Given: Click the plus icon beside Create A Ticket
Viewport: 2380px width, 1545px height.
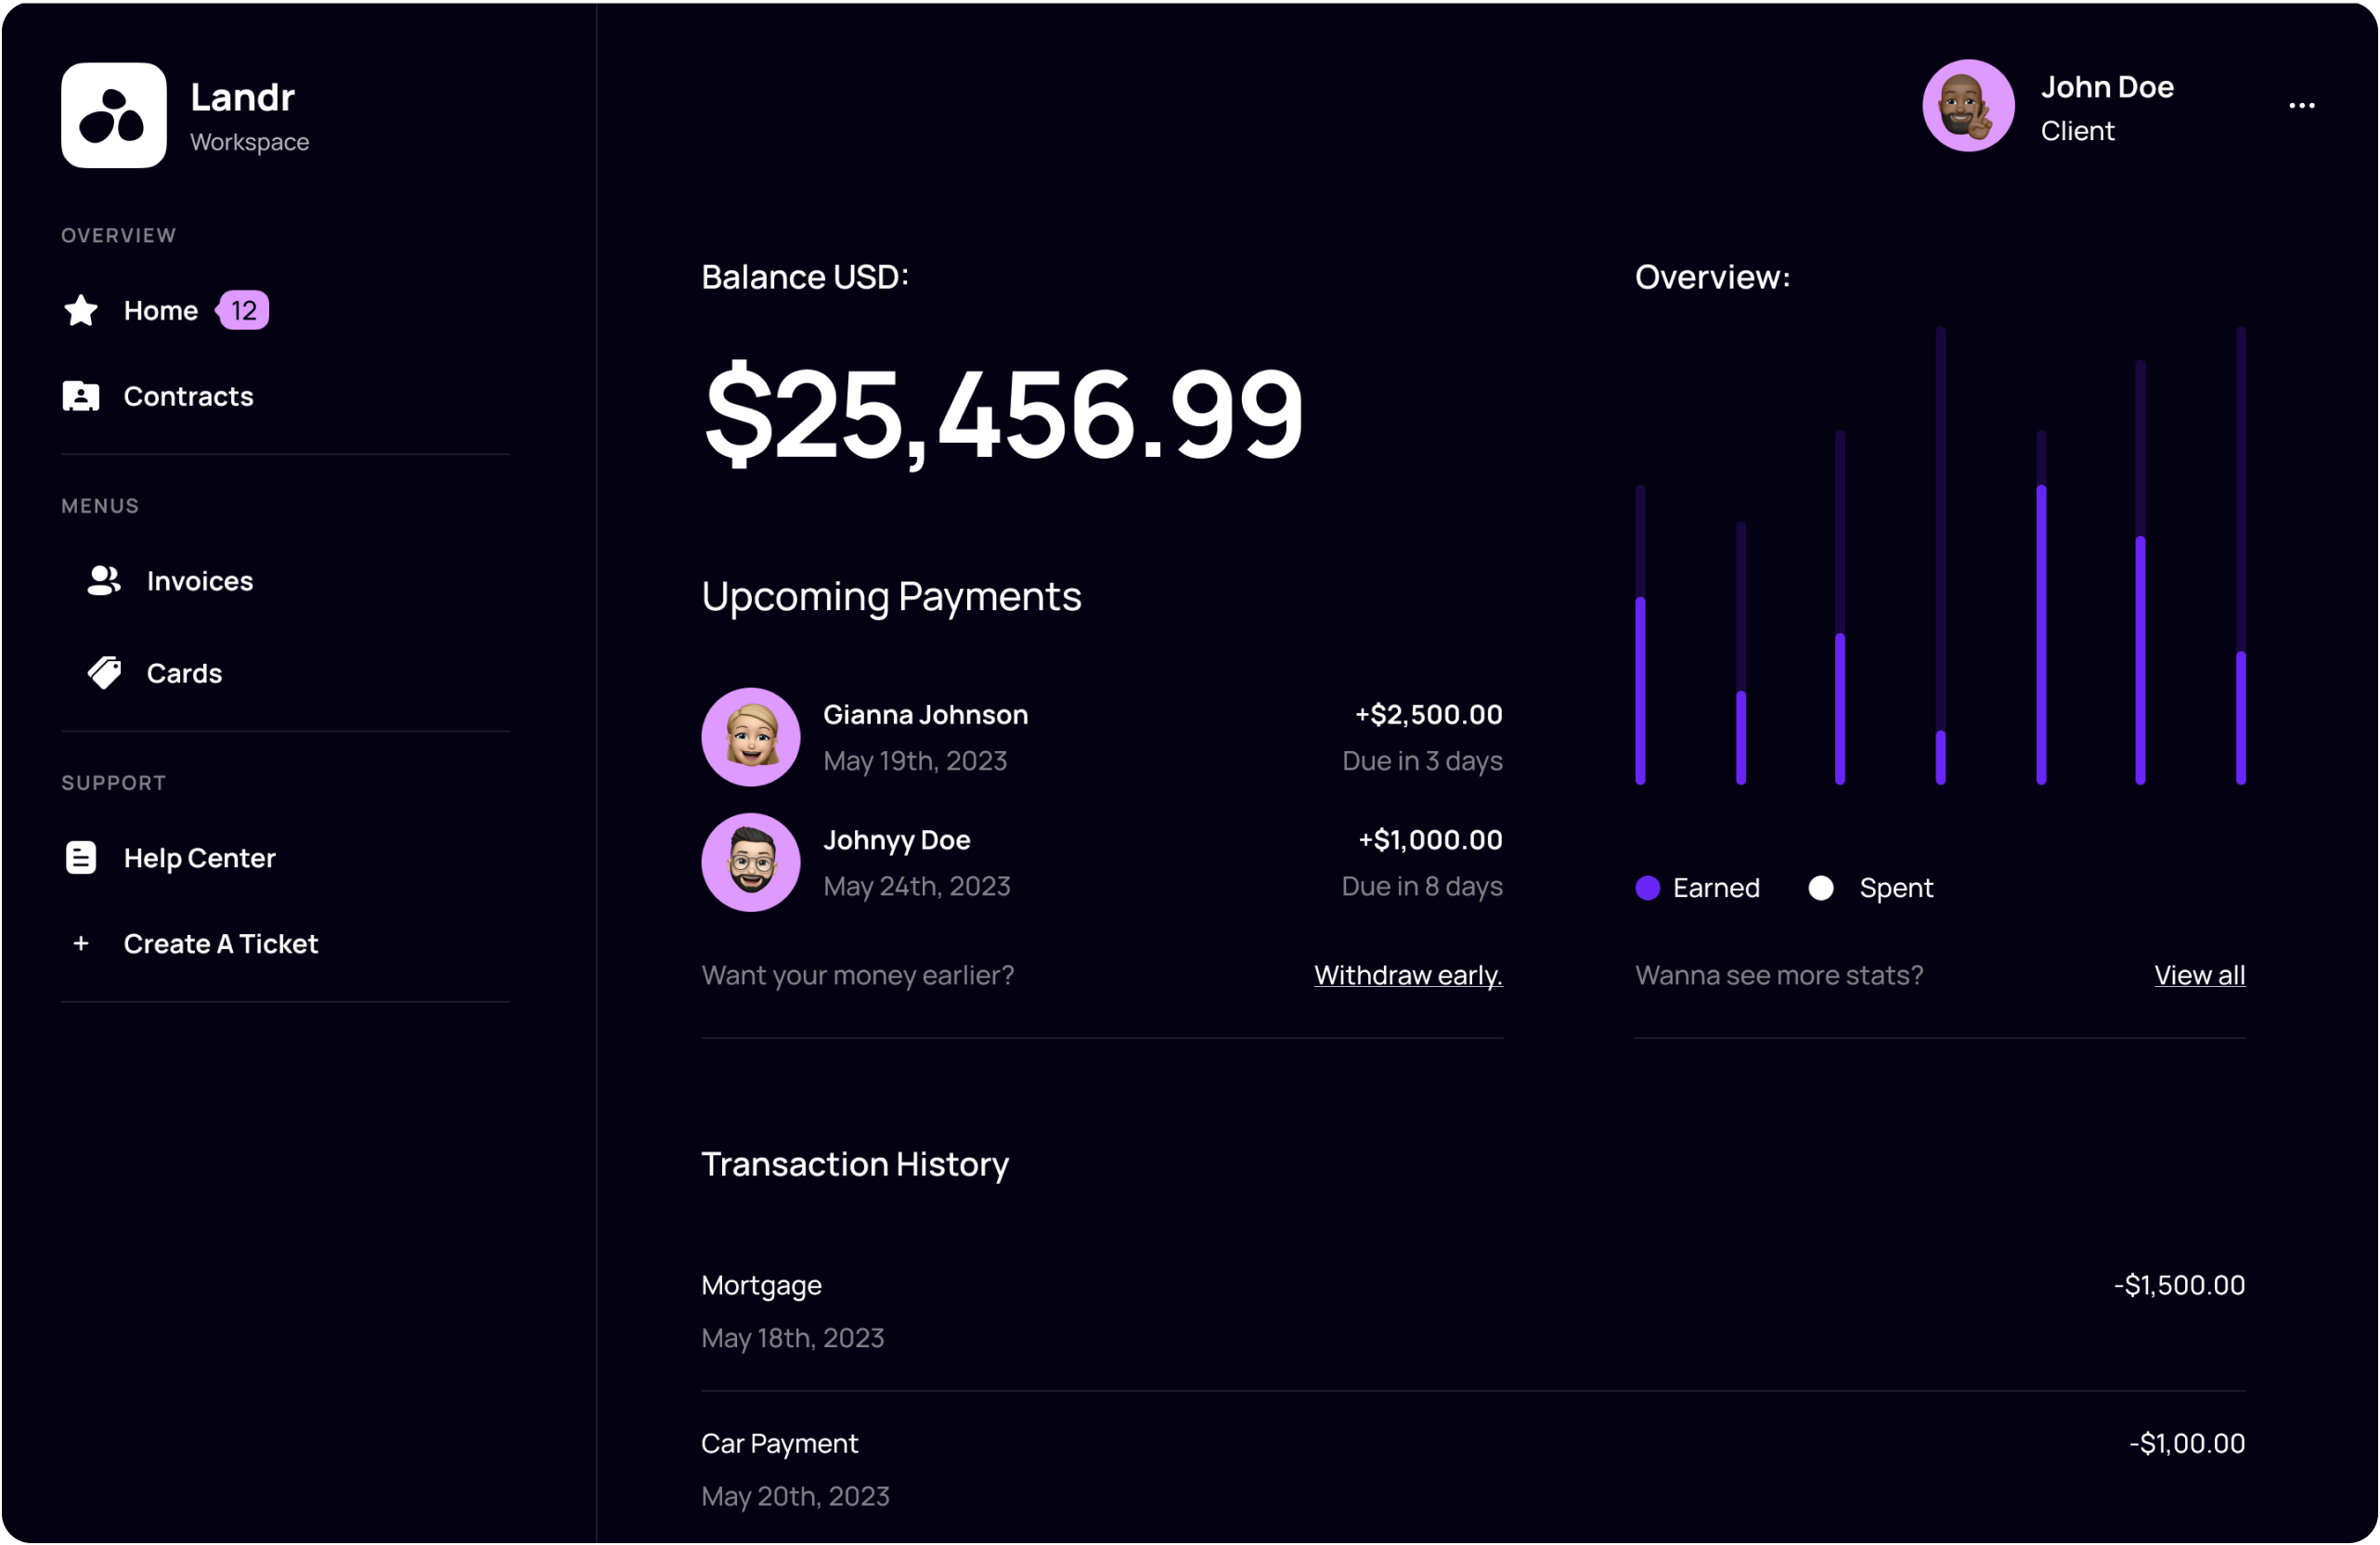Looking at the screenshot, I should click(x=81, y=944).
